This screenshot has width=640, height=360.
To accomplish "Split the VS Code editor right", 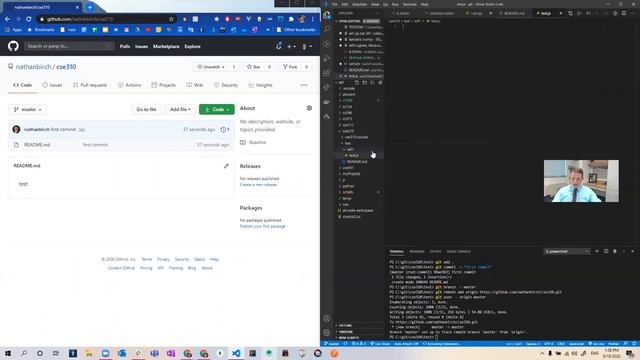I will (x=624, y=13).
